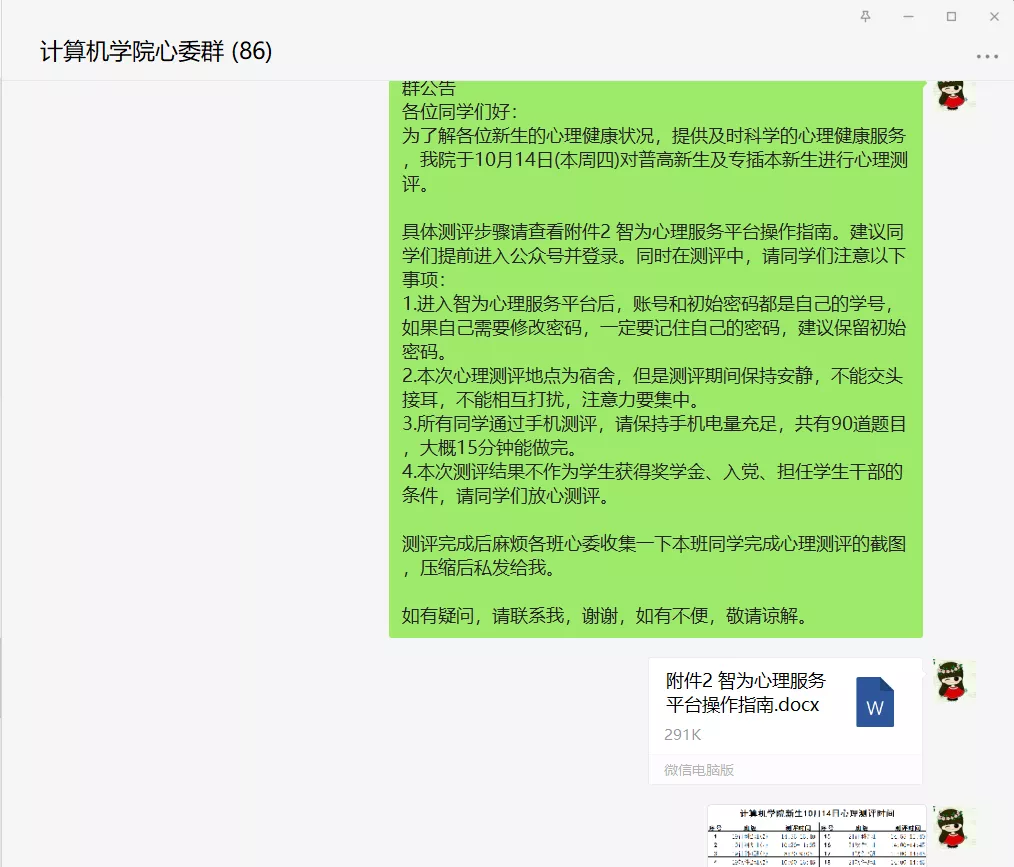Click sender avatar beside the docx file
The image size is (1014, 867).
tap(954, 680)
